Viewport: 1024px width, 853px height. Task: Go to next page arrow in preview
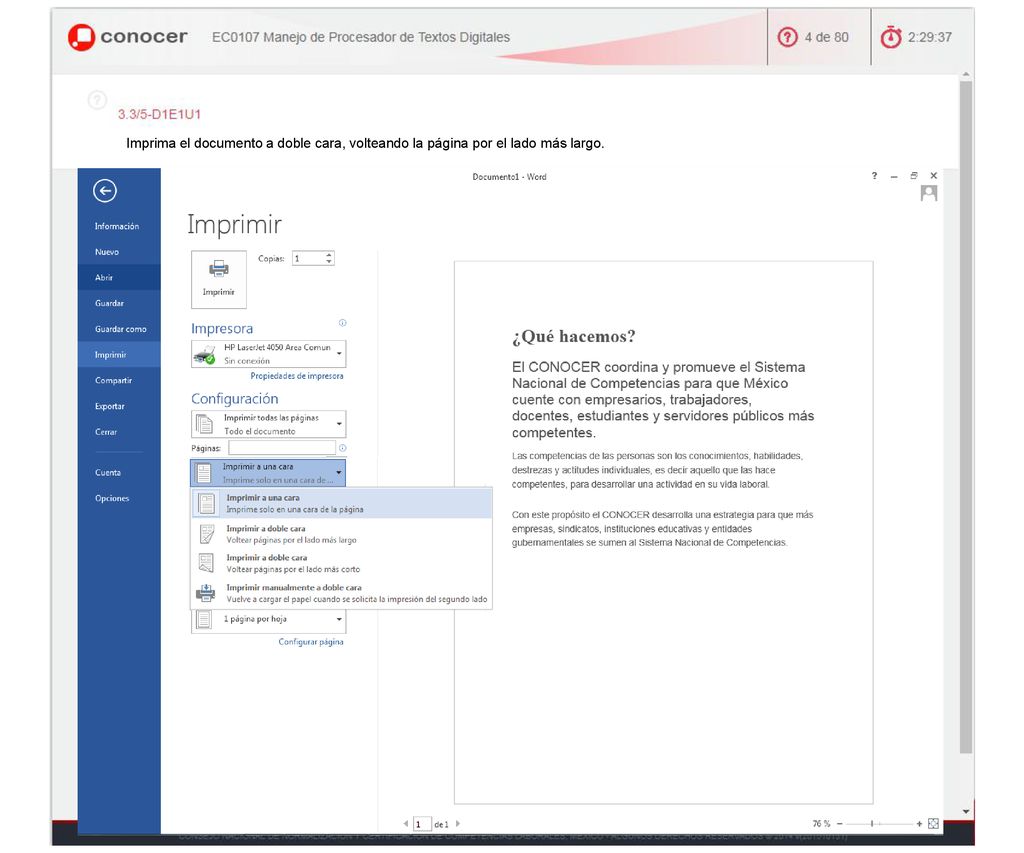[x=458, y=824]
